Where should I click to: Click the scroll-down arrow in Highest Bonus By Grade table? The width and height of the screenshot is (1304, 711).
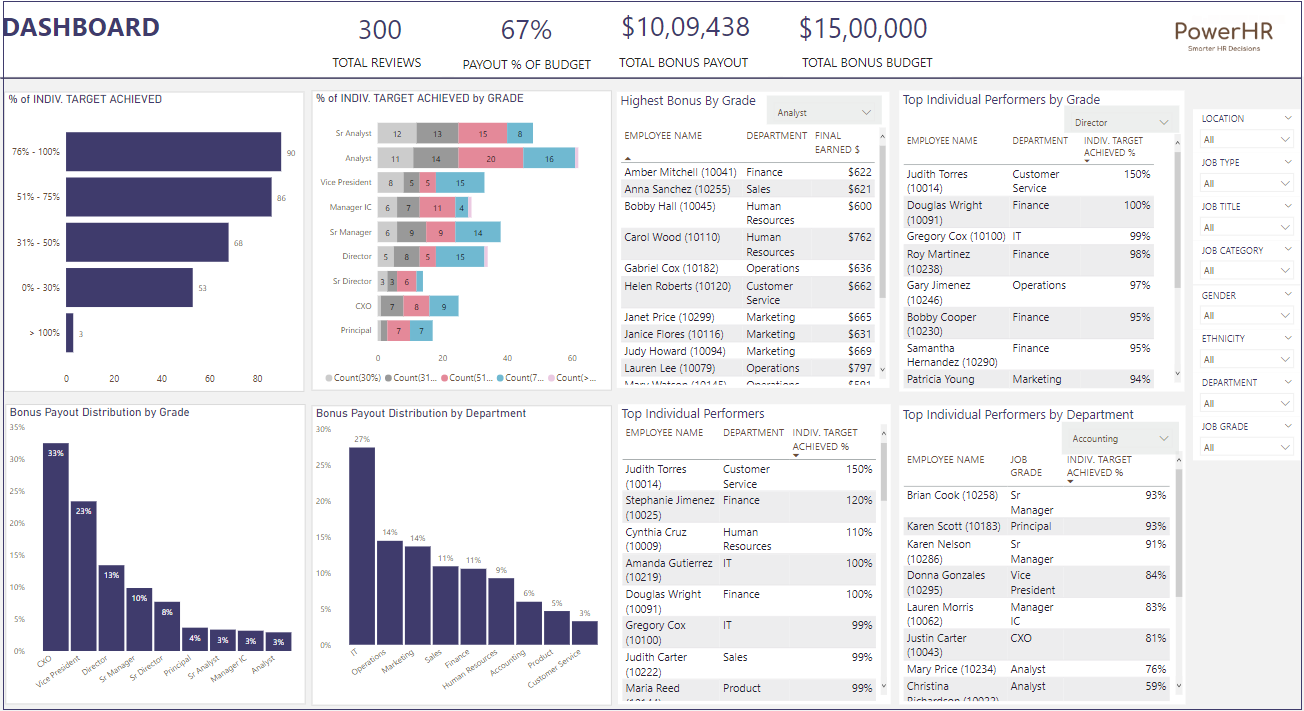click(882, 371)
